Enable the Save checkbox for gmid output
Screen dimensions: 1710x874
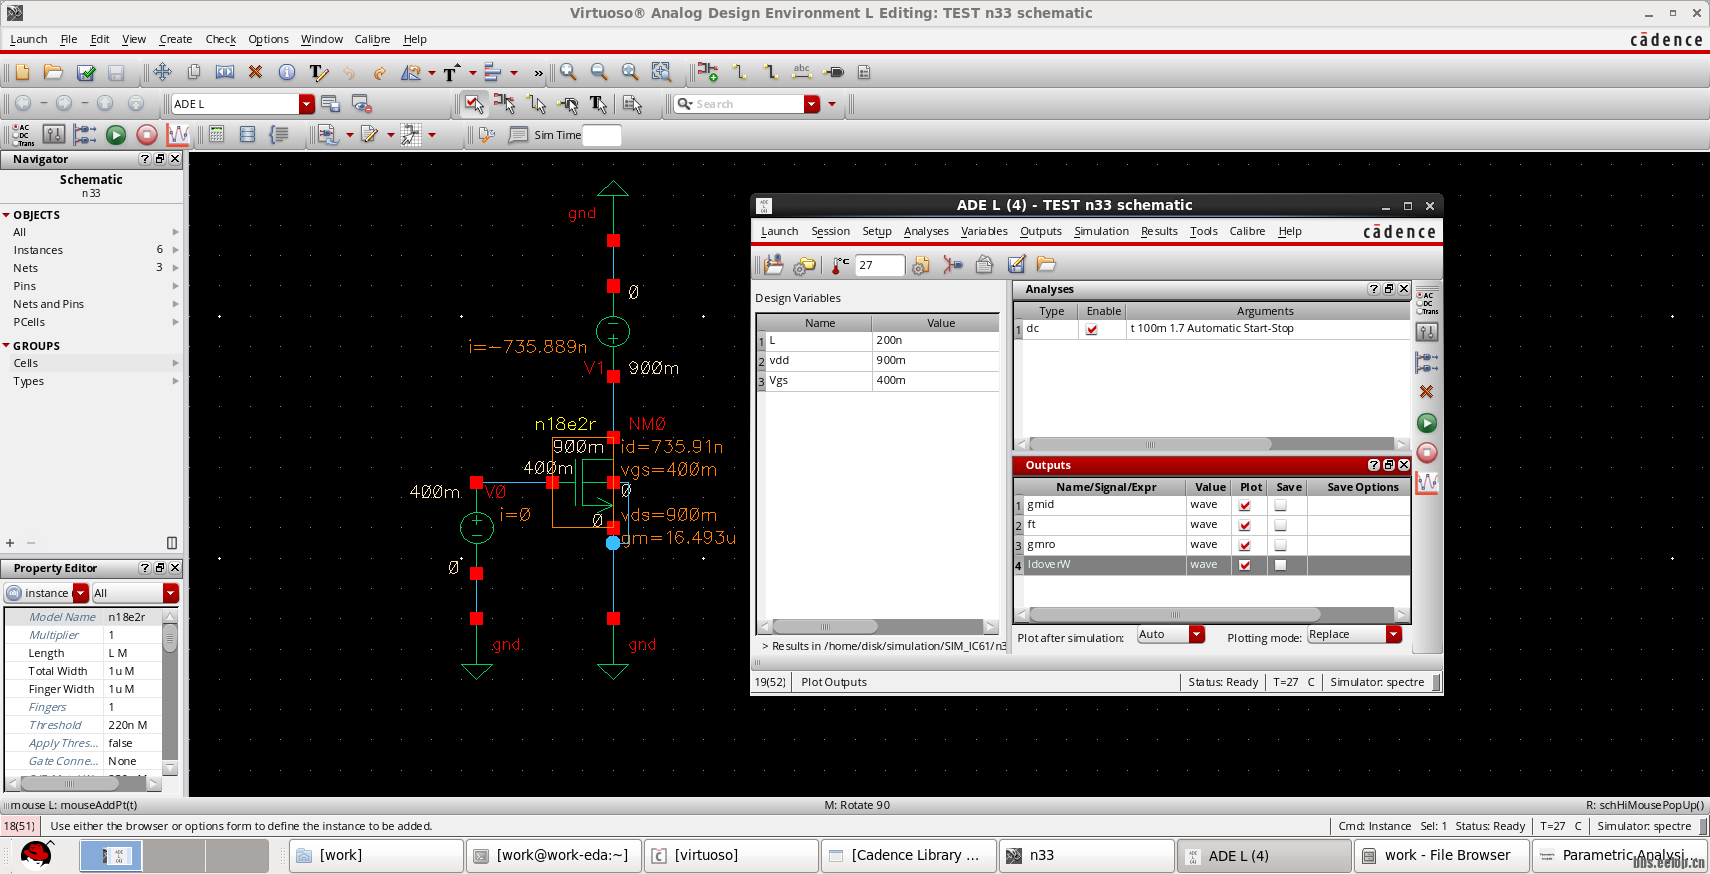click(1280, 505)
